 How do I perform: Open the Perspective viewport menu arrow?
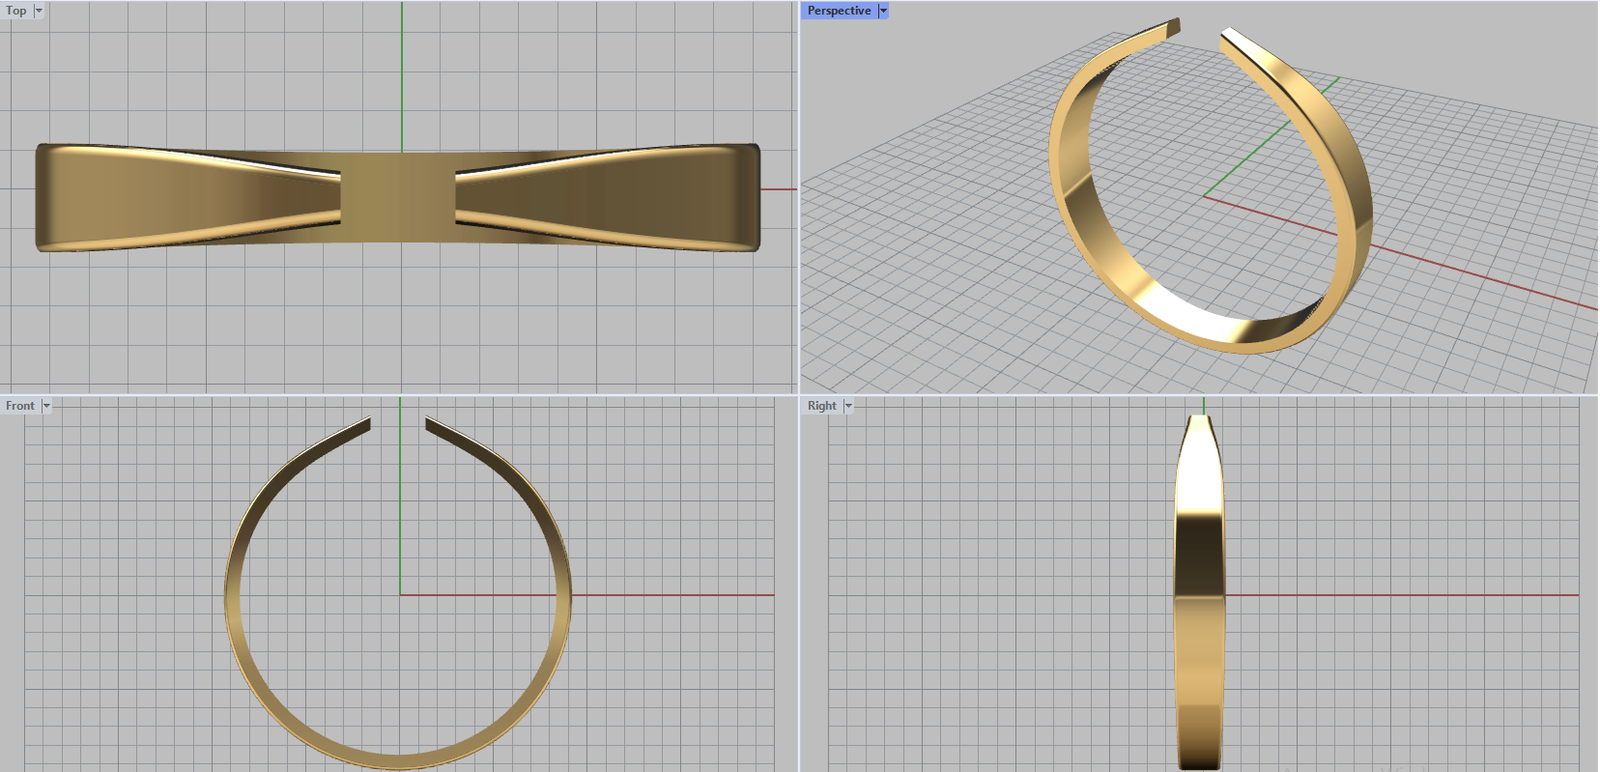(x=883, y=11)
